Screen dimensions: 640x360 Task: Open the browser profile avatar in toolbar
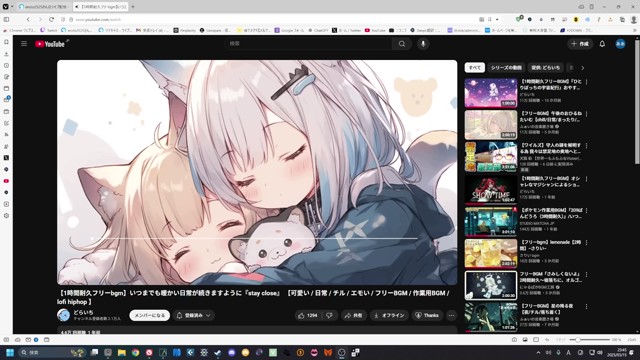pos(633,19)
